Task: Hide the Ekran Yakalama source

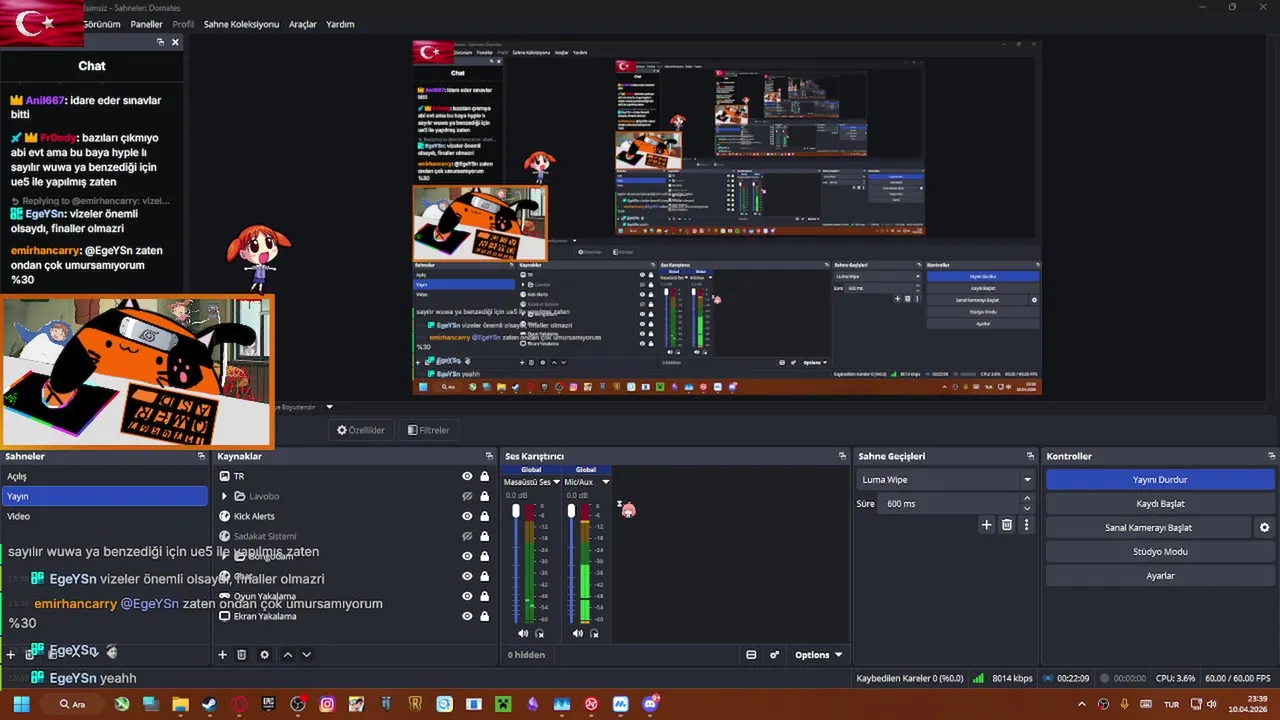Action: coord(466,616)
